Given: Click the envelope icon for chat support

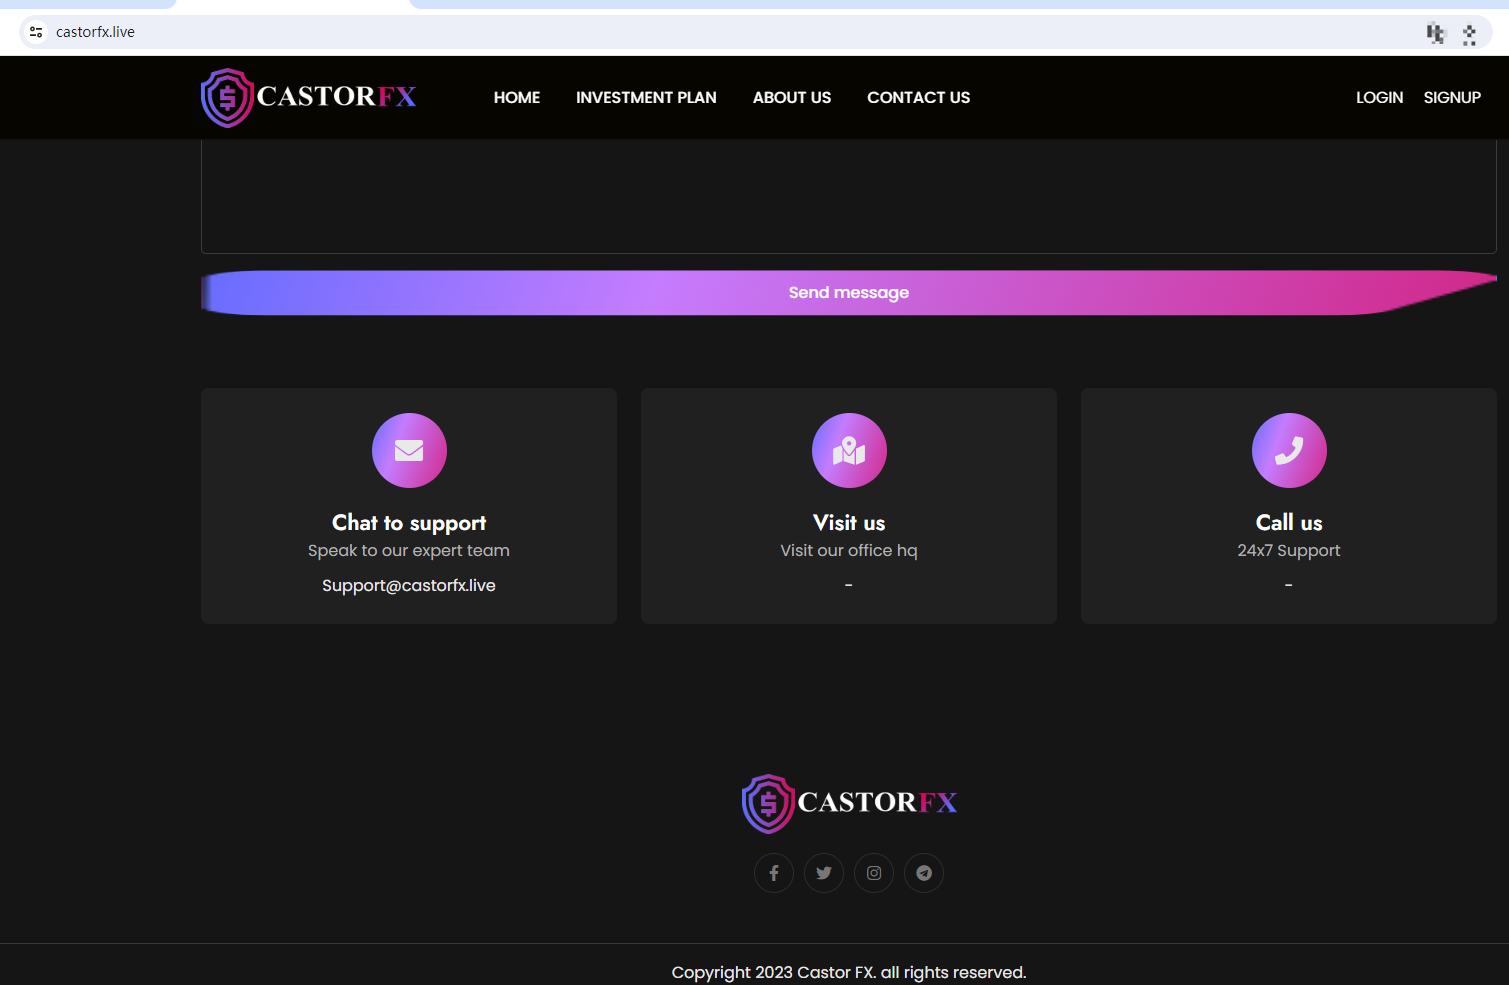Looking at the screenshot, I should [x=409, y=450].
